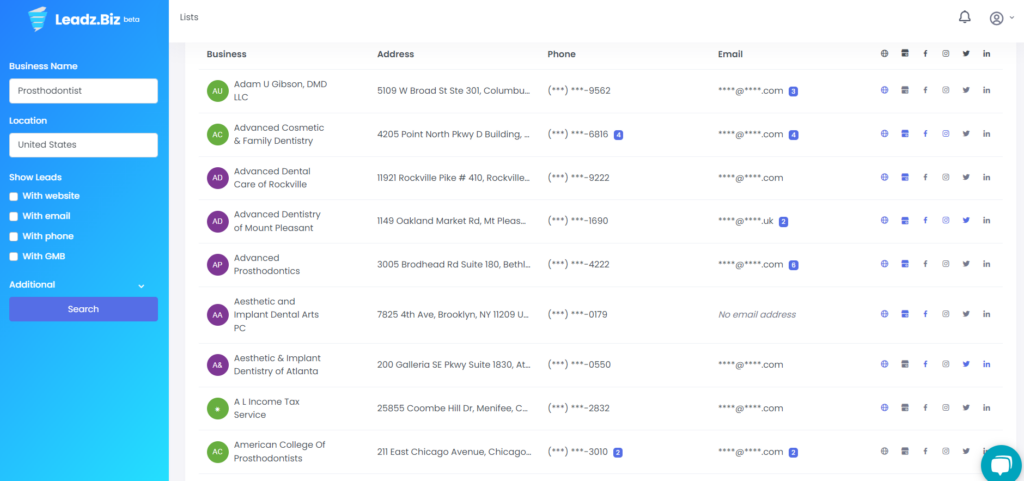The height and width of the screenshot is (481, 1024).
Task: Open LinkedIn icon for Aesthetic & Implant Dentistry of Atlanta
Action: pyautogui.click(x=986, y=364)
